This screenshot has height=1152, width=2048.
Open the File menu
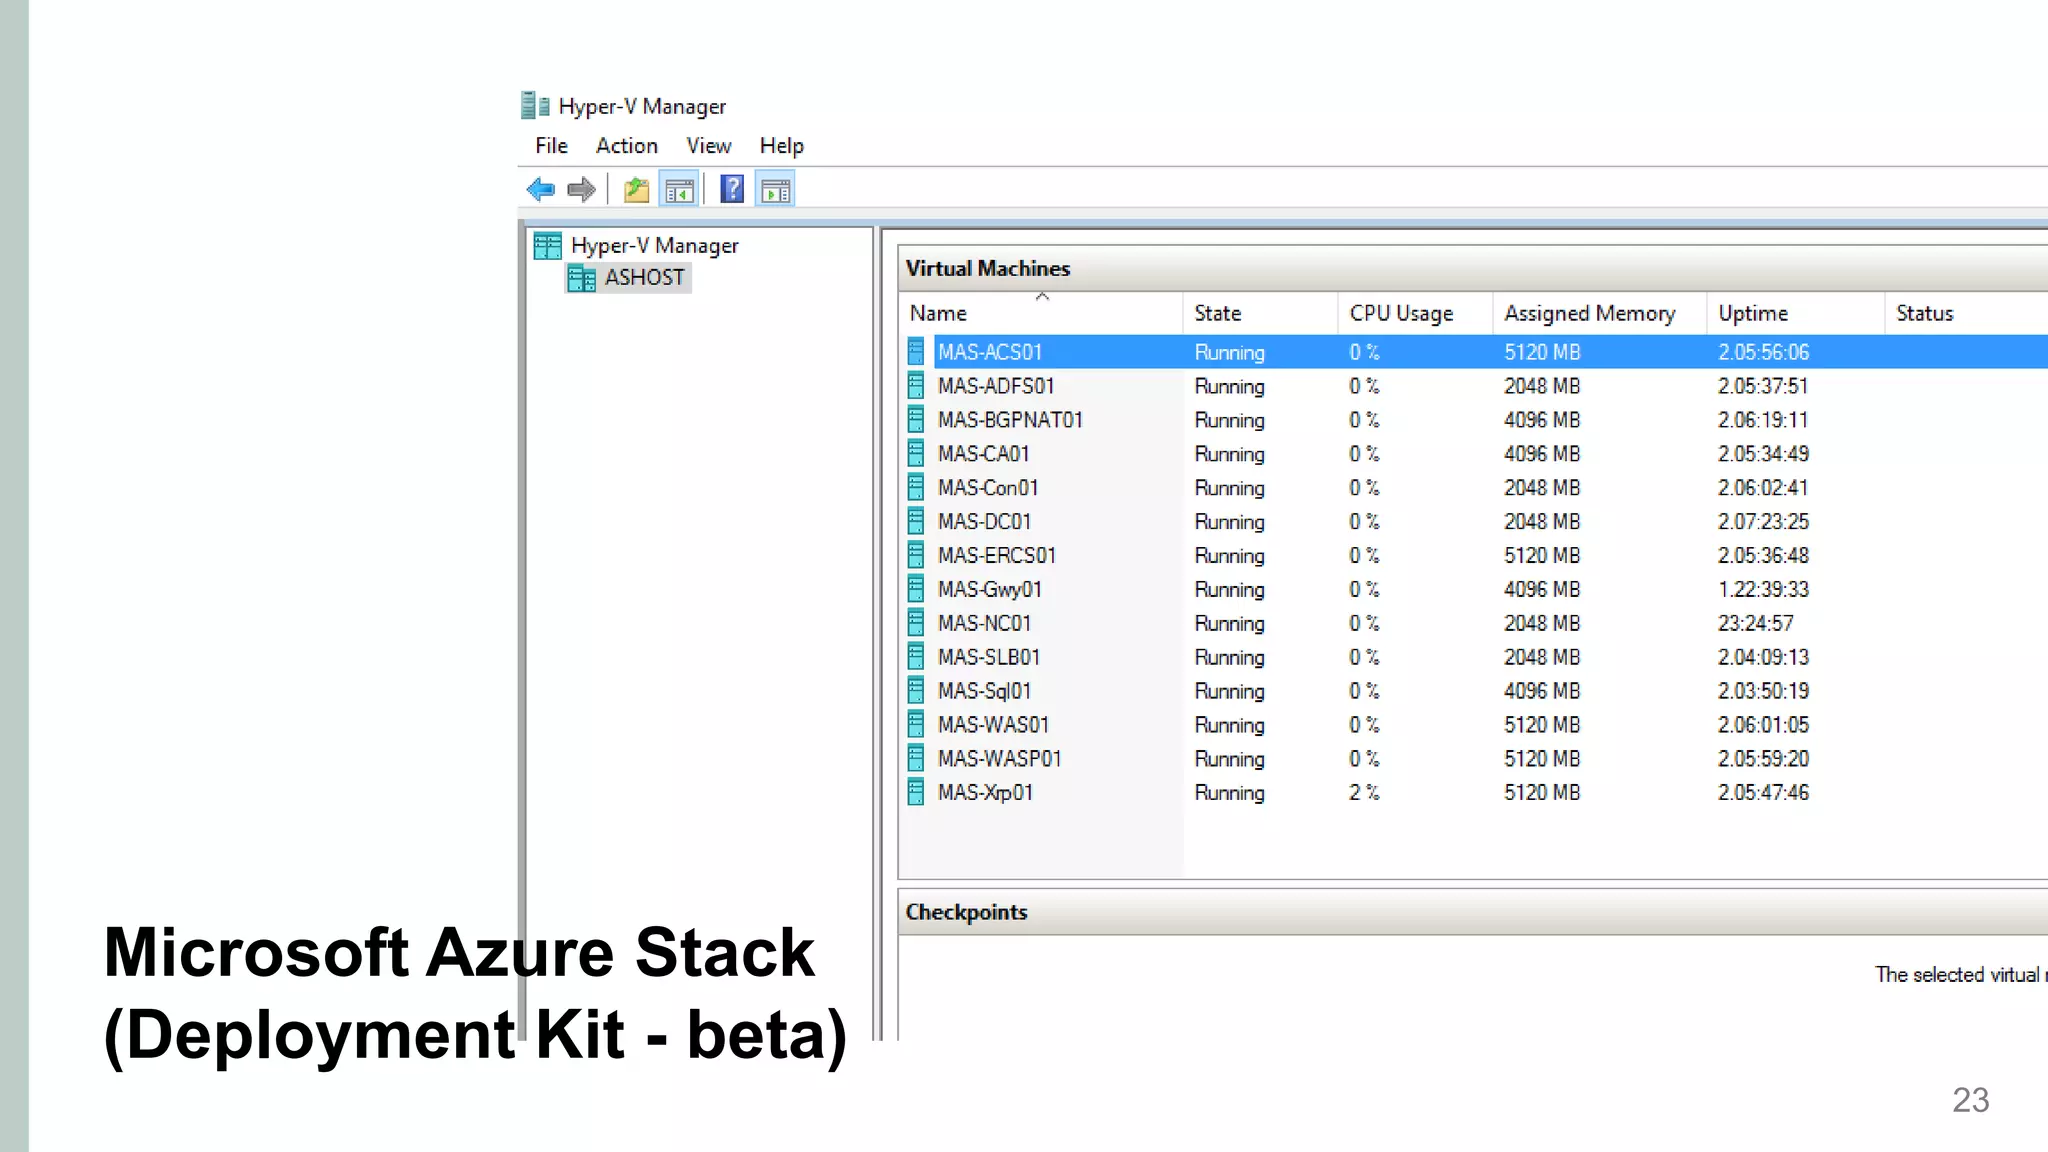coord(551,146)
